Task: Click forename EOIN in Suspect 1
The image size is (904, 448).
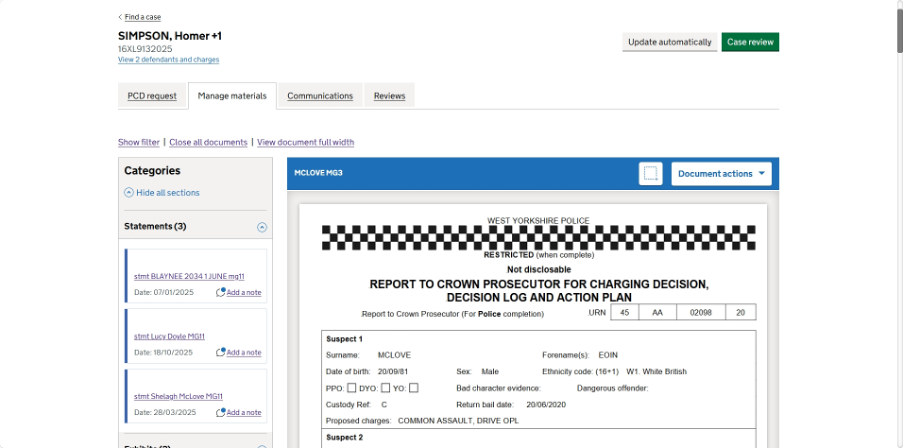Action: pos(608,355)
